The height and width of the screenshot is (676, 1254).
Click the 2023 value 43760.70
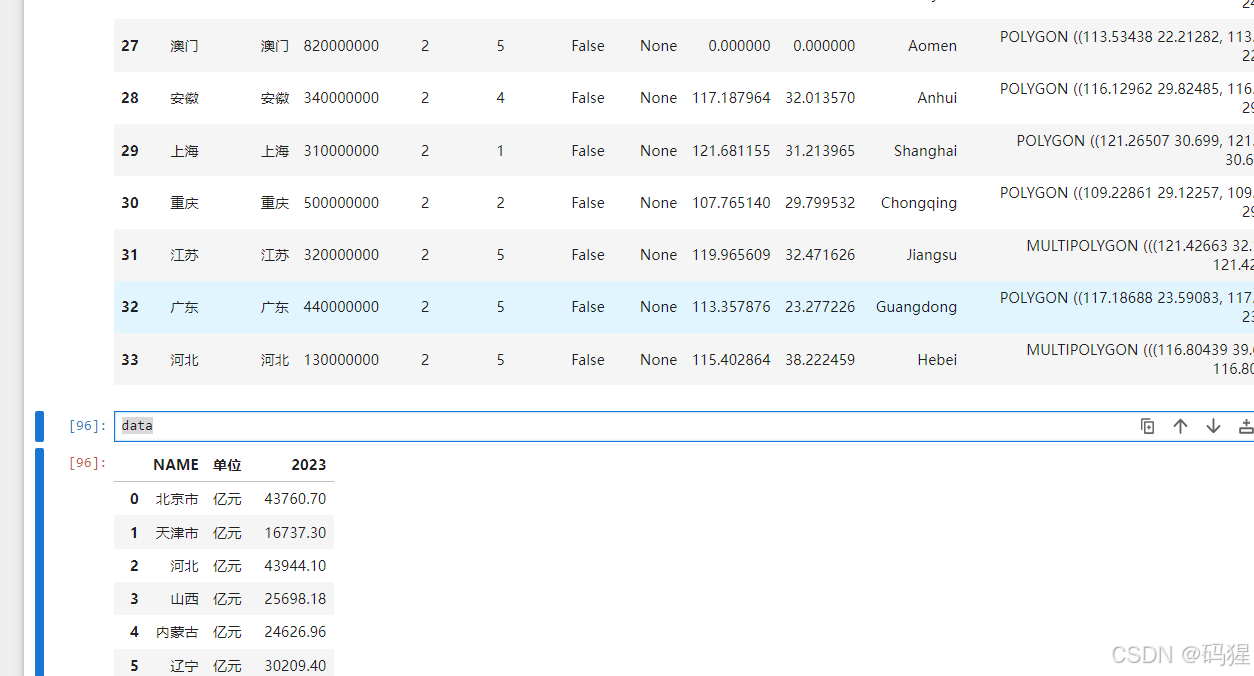click(295, 499)
